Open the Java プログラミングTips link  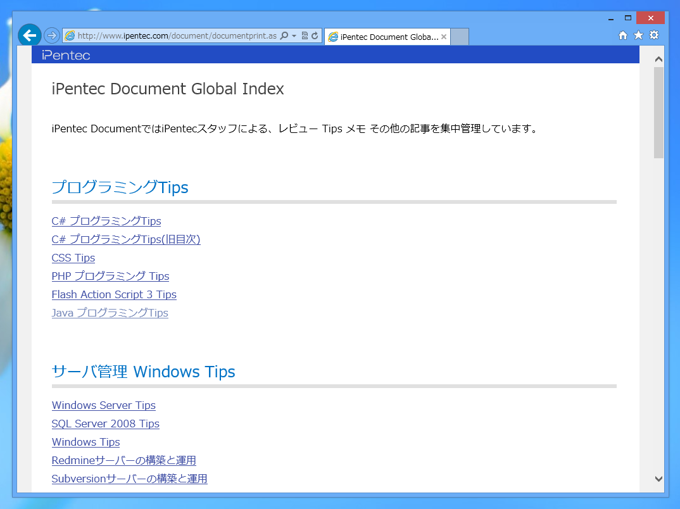tap(110, 313)
